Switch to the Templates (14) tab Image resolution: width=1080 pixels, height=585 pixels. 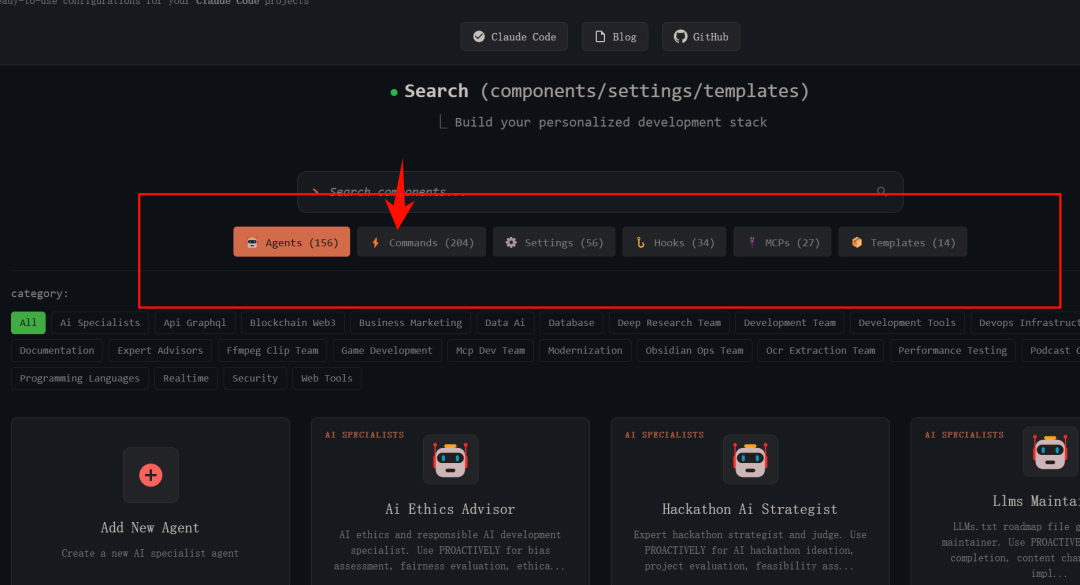[x=903, y=242]
